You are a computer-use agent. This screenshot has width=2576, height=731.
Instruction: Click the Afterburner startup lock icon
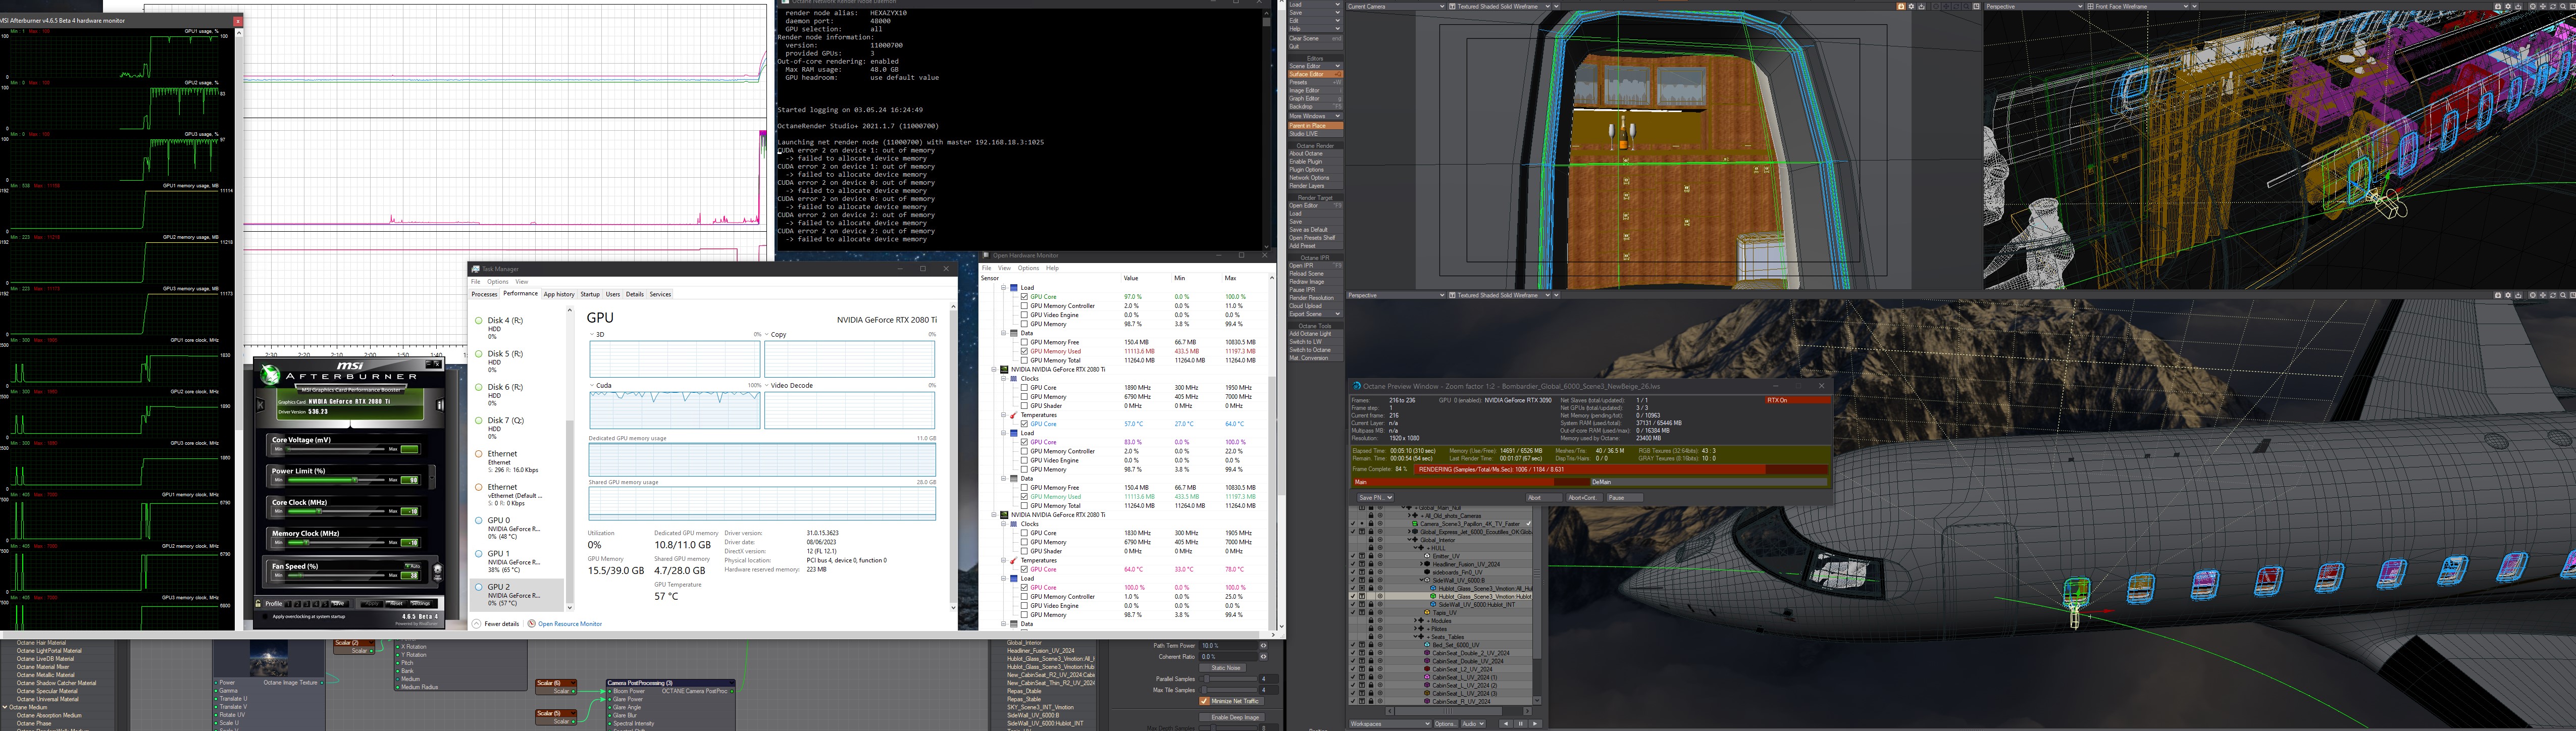coord(258,603)
